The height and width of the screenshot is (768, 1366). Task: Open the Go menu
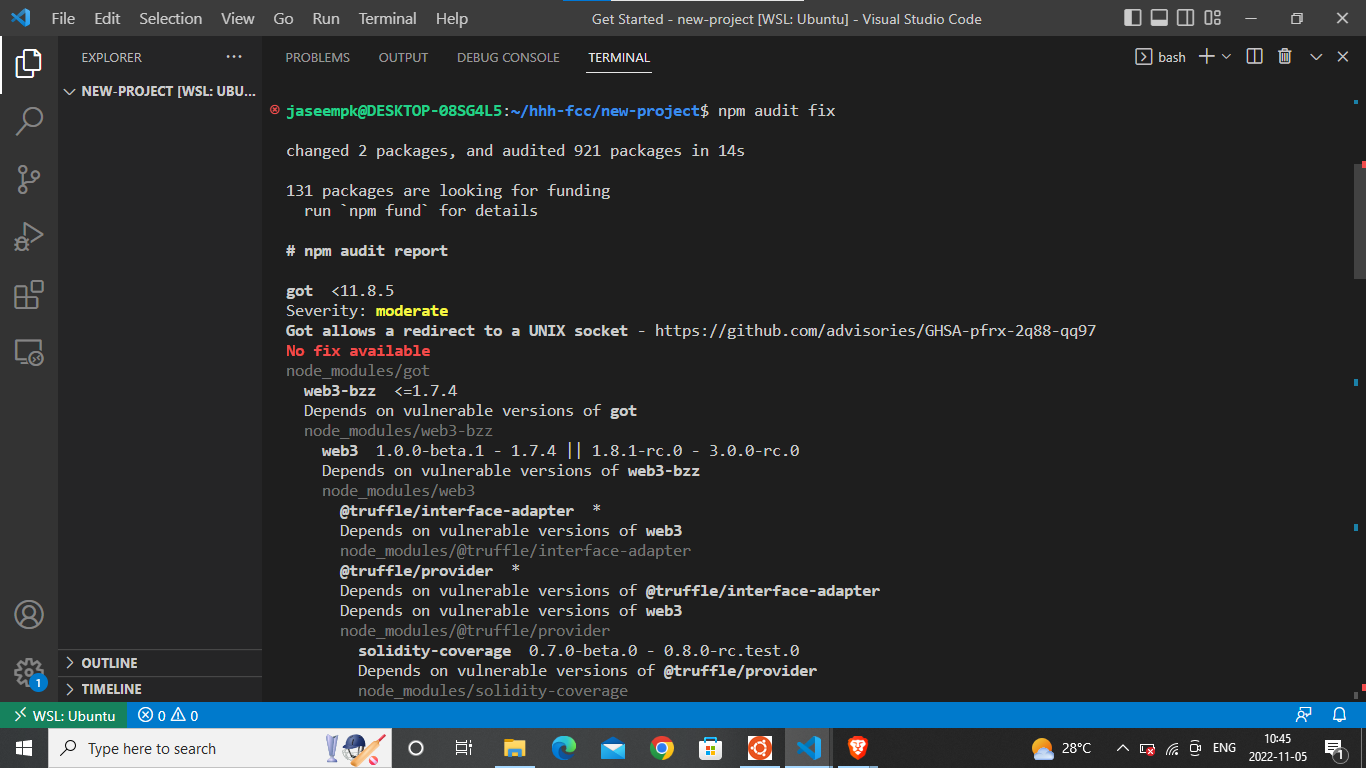[283, 18]
